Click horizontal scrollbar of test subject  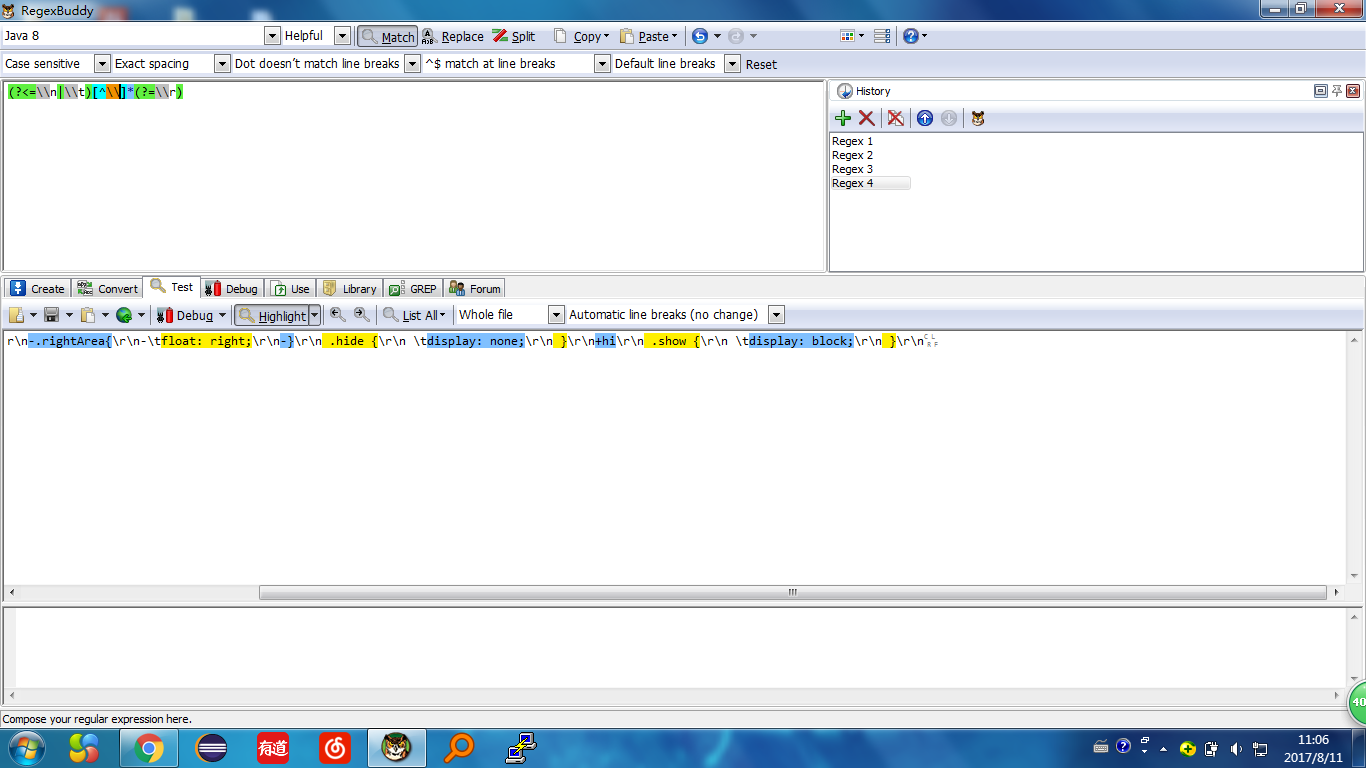click(x=792, y=592)
